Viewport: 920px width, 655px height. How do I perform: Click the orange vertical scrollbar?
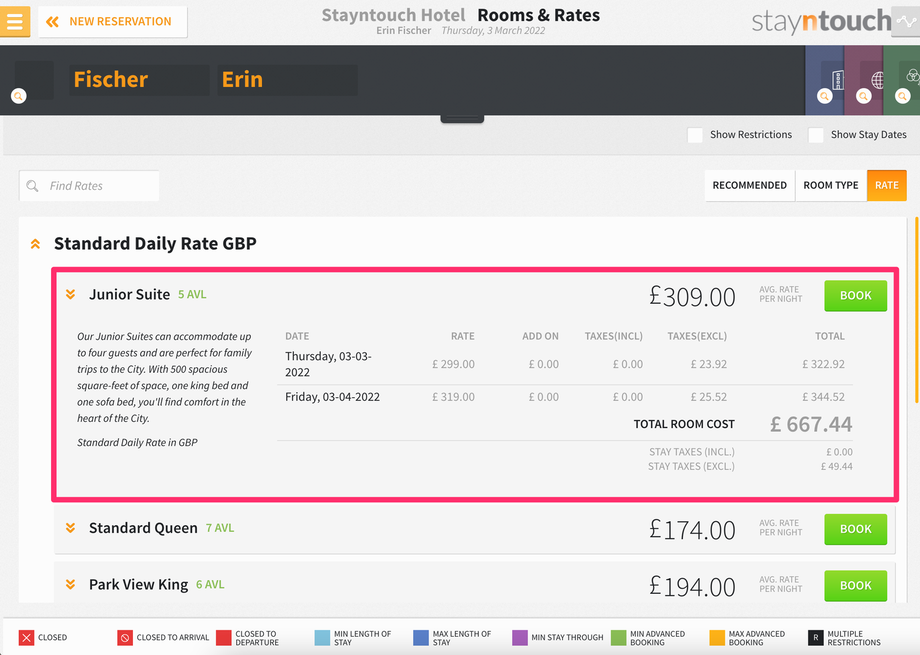[916, 310]
